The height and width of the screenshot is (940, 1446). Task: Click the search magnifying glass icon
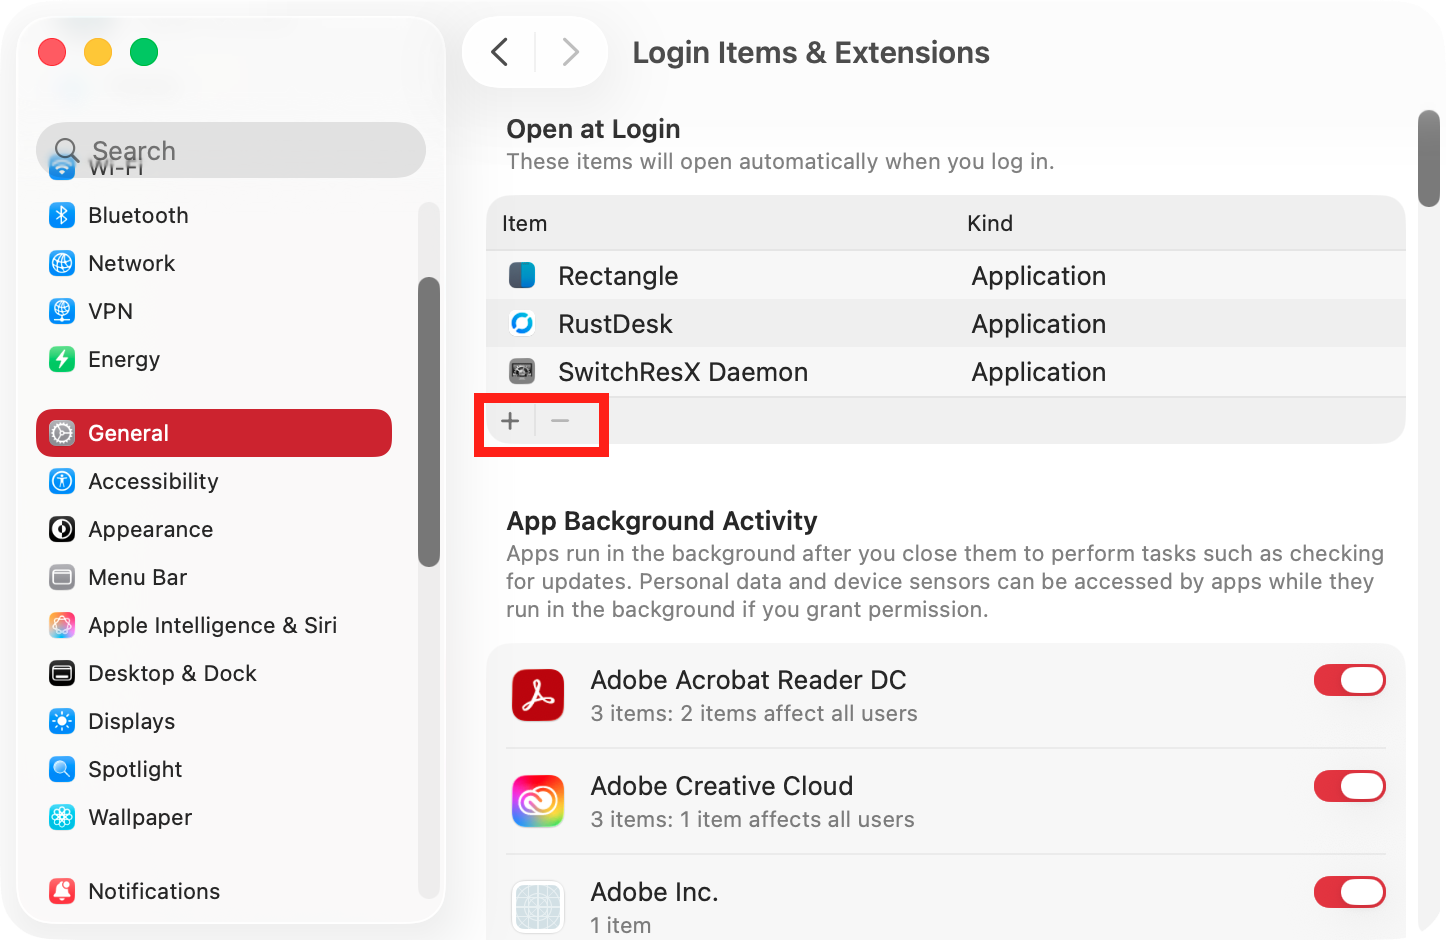click(x=66, y=151)
